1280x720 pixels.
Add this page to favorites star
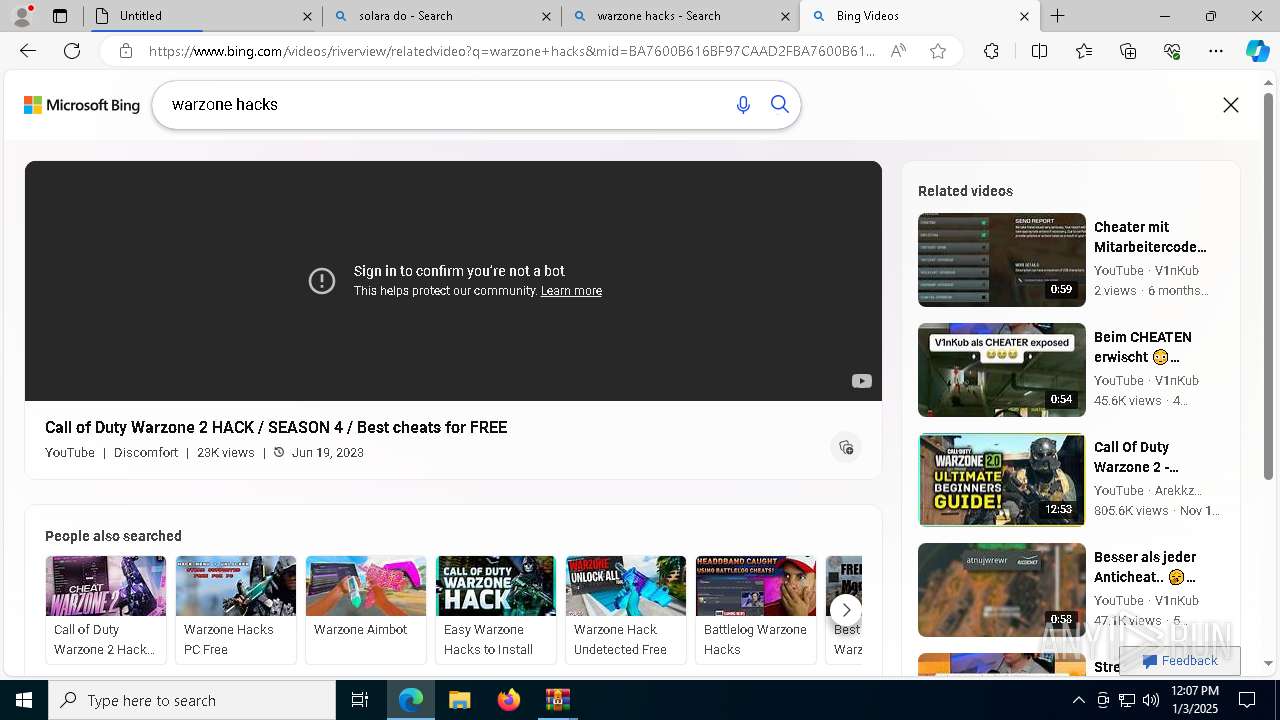coord(938,51)
